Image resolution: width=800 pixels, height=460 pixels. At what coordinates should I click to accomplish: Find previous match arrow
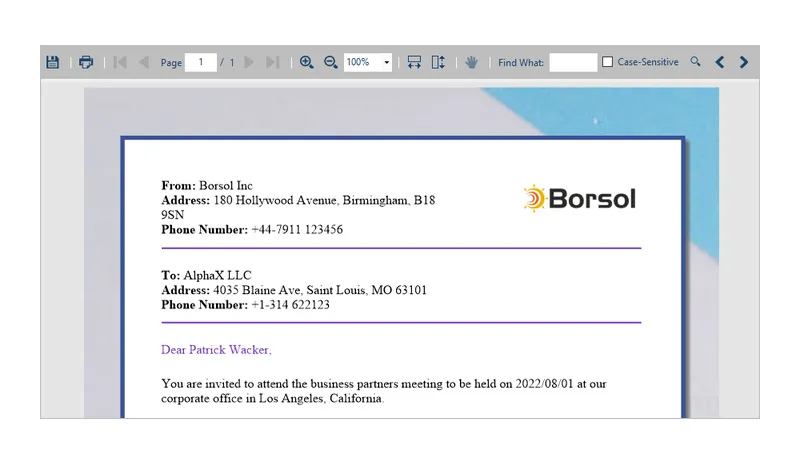point(720,62)
